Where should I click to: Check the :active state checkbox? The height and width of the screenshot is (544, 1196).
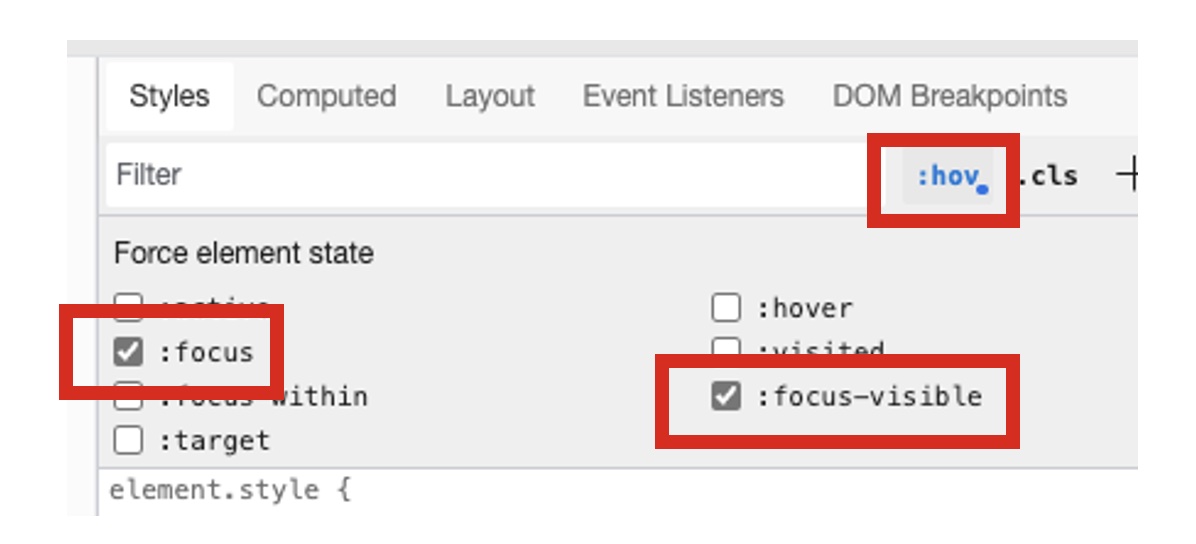click(128, 305)
